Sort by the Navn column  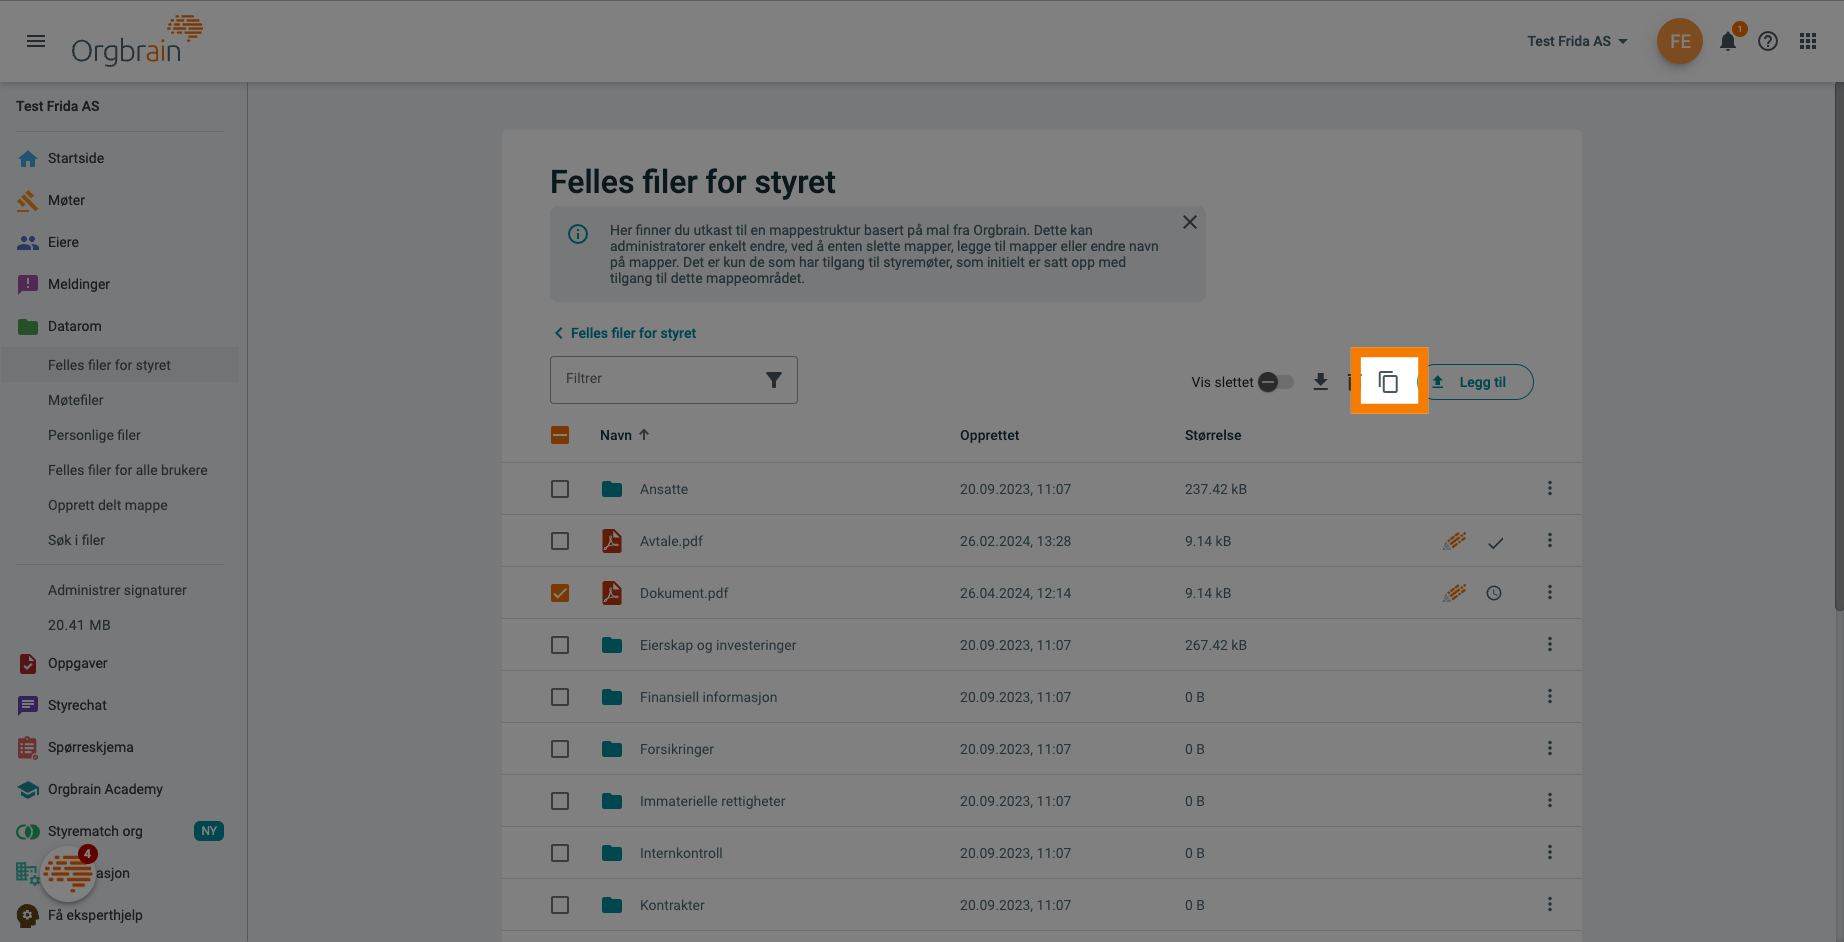pyautogui.click(x=624, y=435)
